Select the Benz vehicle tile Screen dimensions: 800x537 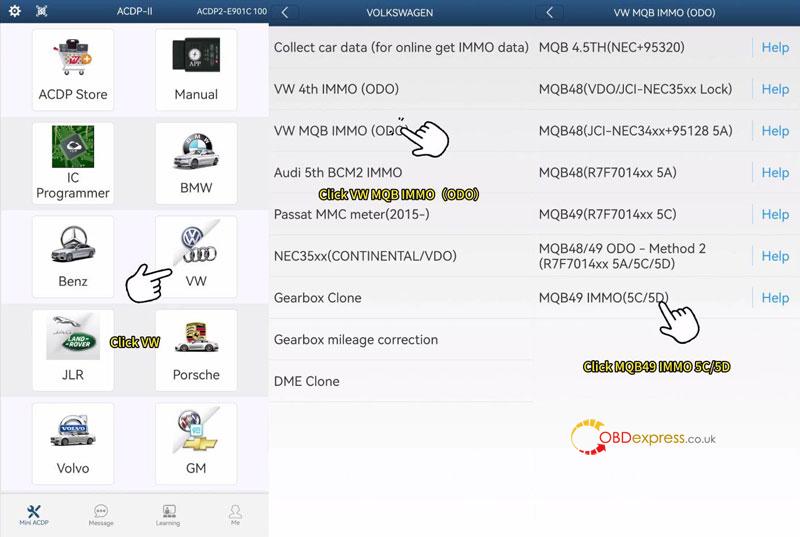tap(73, 257)
